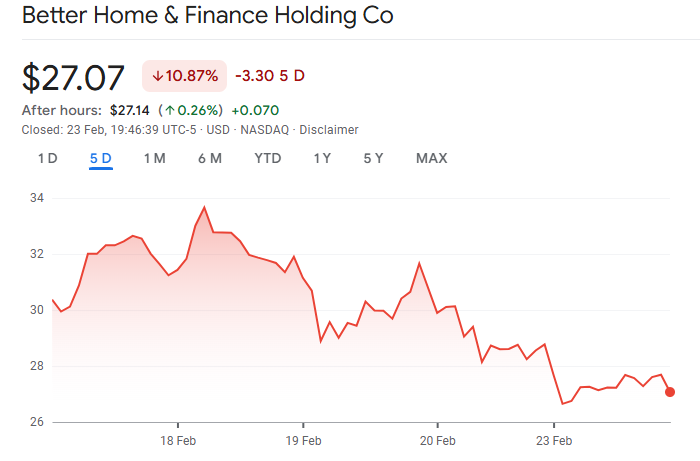Click the $27.07 current price
Viewport: 700px width, 461px height.
pyautogui.click(x=74, y=78)
